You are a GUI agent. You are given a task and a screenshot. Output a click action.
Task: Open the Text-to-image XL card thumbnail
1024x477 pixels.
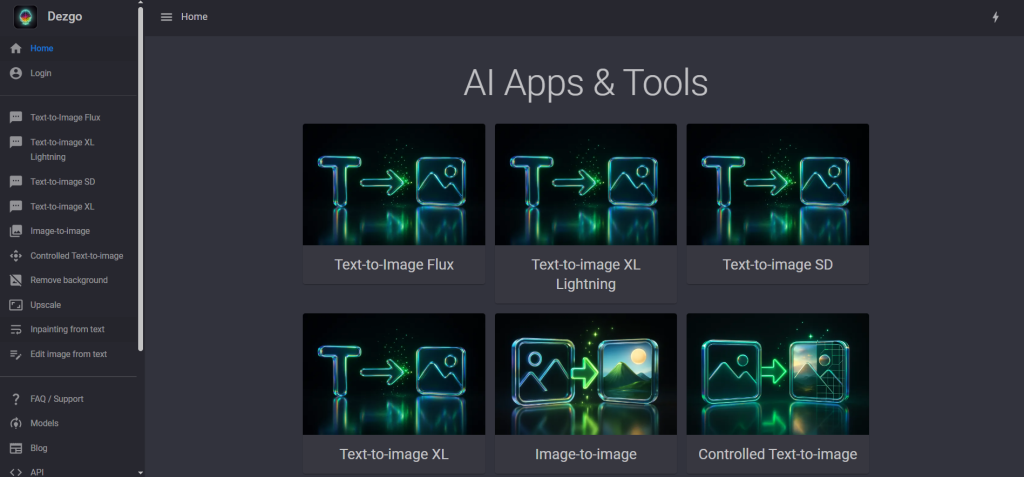(394, 374)
